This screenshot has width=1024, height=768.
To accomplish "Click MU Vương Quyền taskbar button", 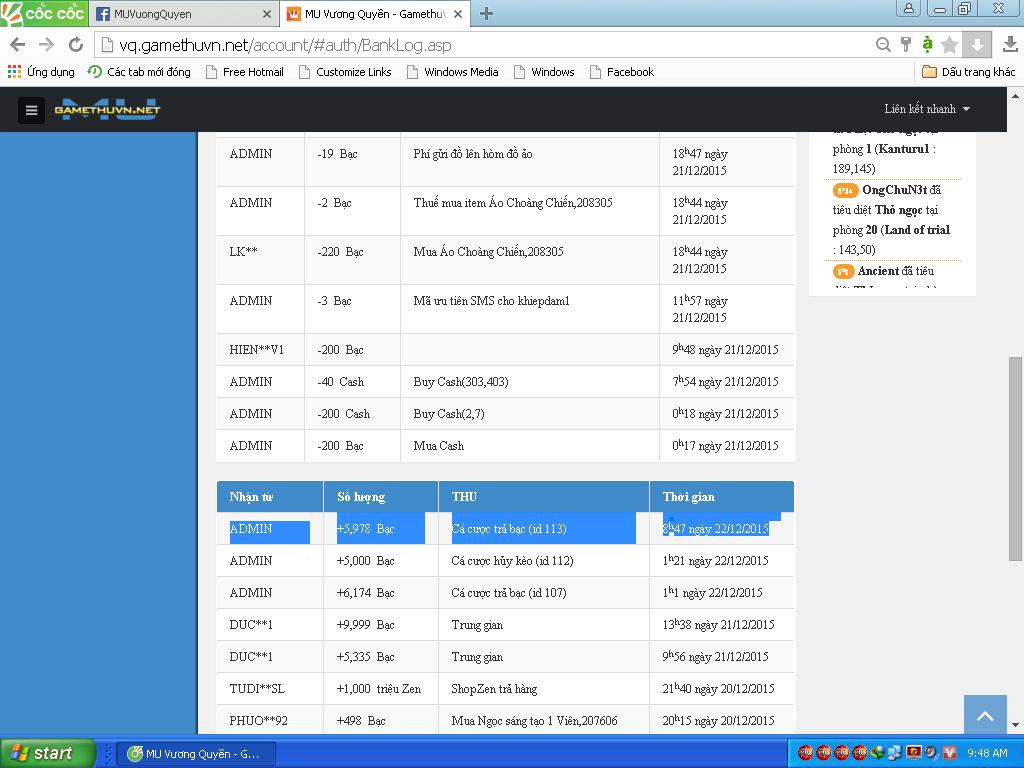I will 196,754.
